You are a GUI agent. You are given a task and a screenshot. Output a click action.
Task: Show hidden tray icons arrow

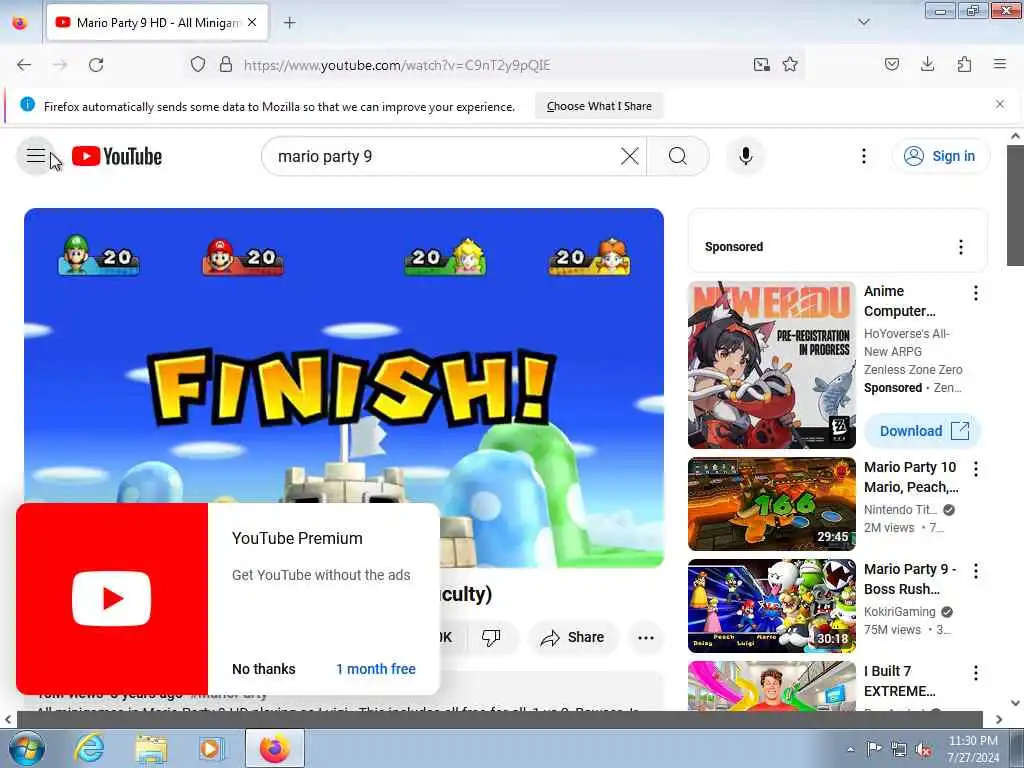[x=850, y=750]
